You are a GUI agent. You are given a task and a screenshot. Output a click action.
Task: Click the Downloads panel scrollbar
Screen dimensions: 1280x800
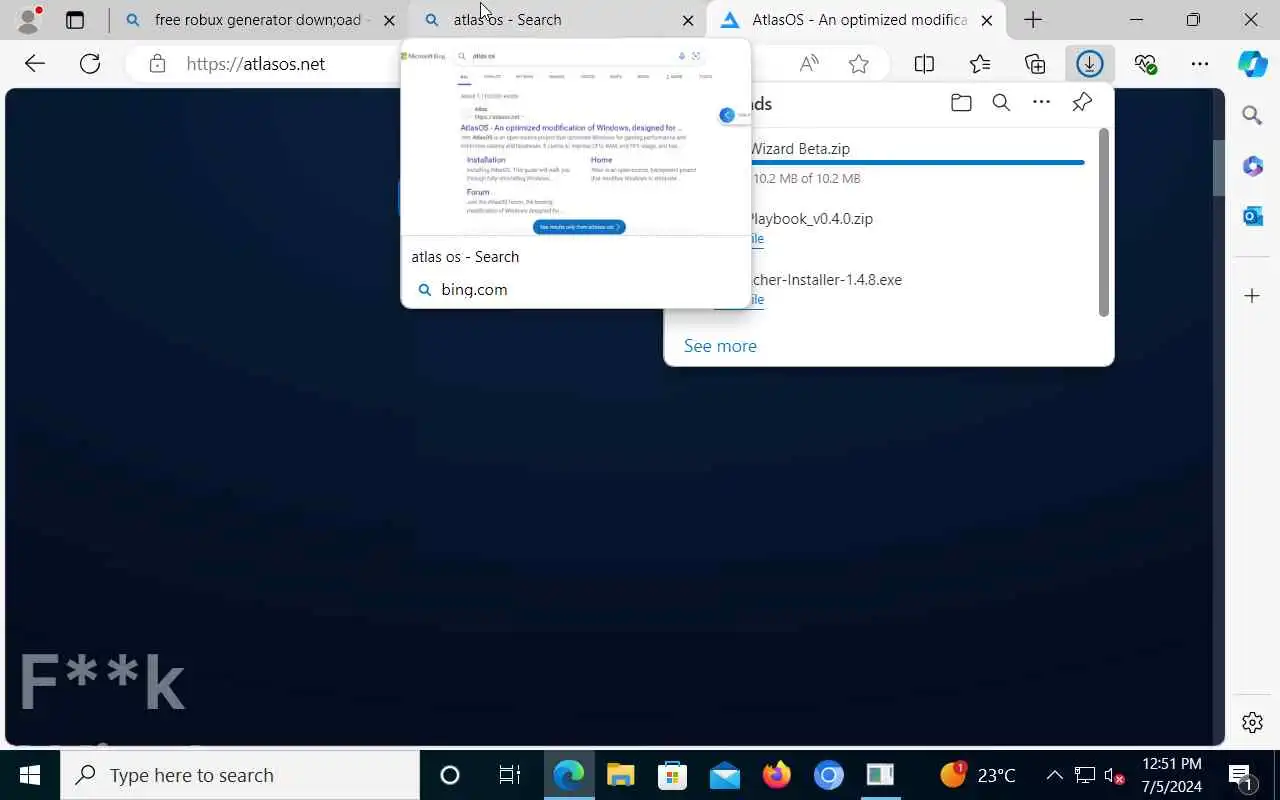tap(1104, 222)
